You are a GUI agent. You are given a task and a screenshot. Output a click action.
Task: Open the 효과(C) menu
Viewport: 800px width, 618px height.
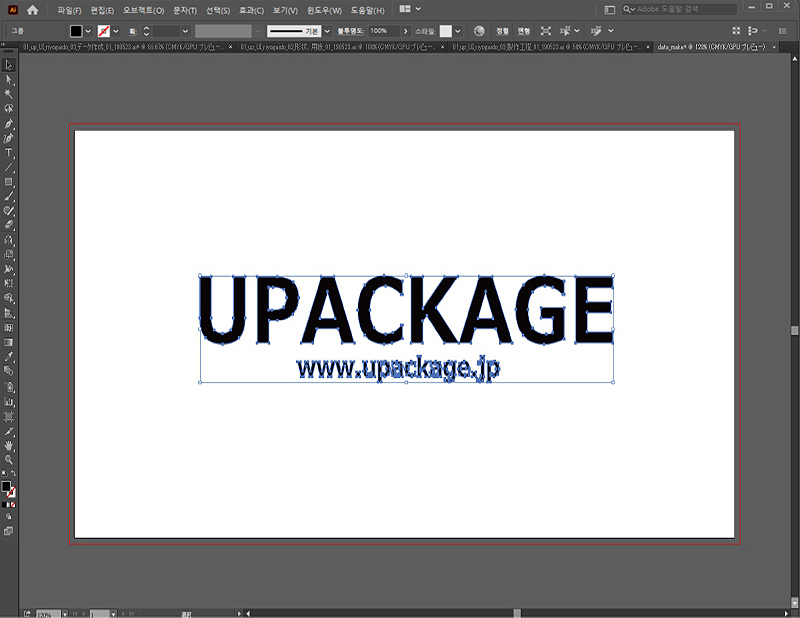click(252, 10)
